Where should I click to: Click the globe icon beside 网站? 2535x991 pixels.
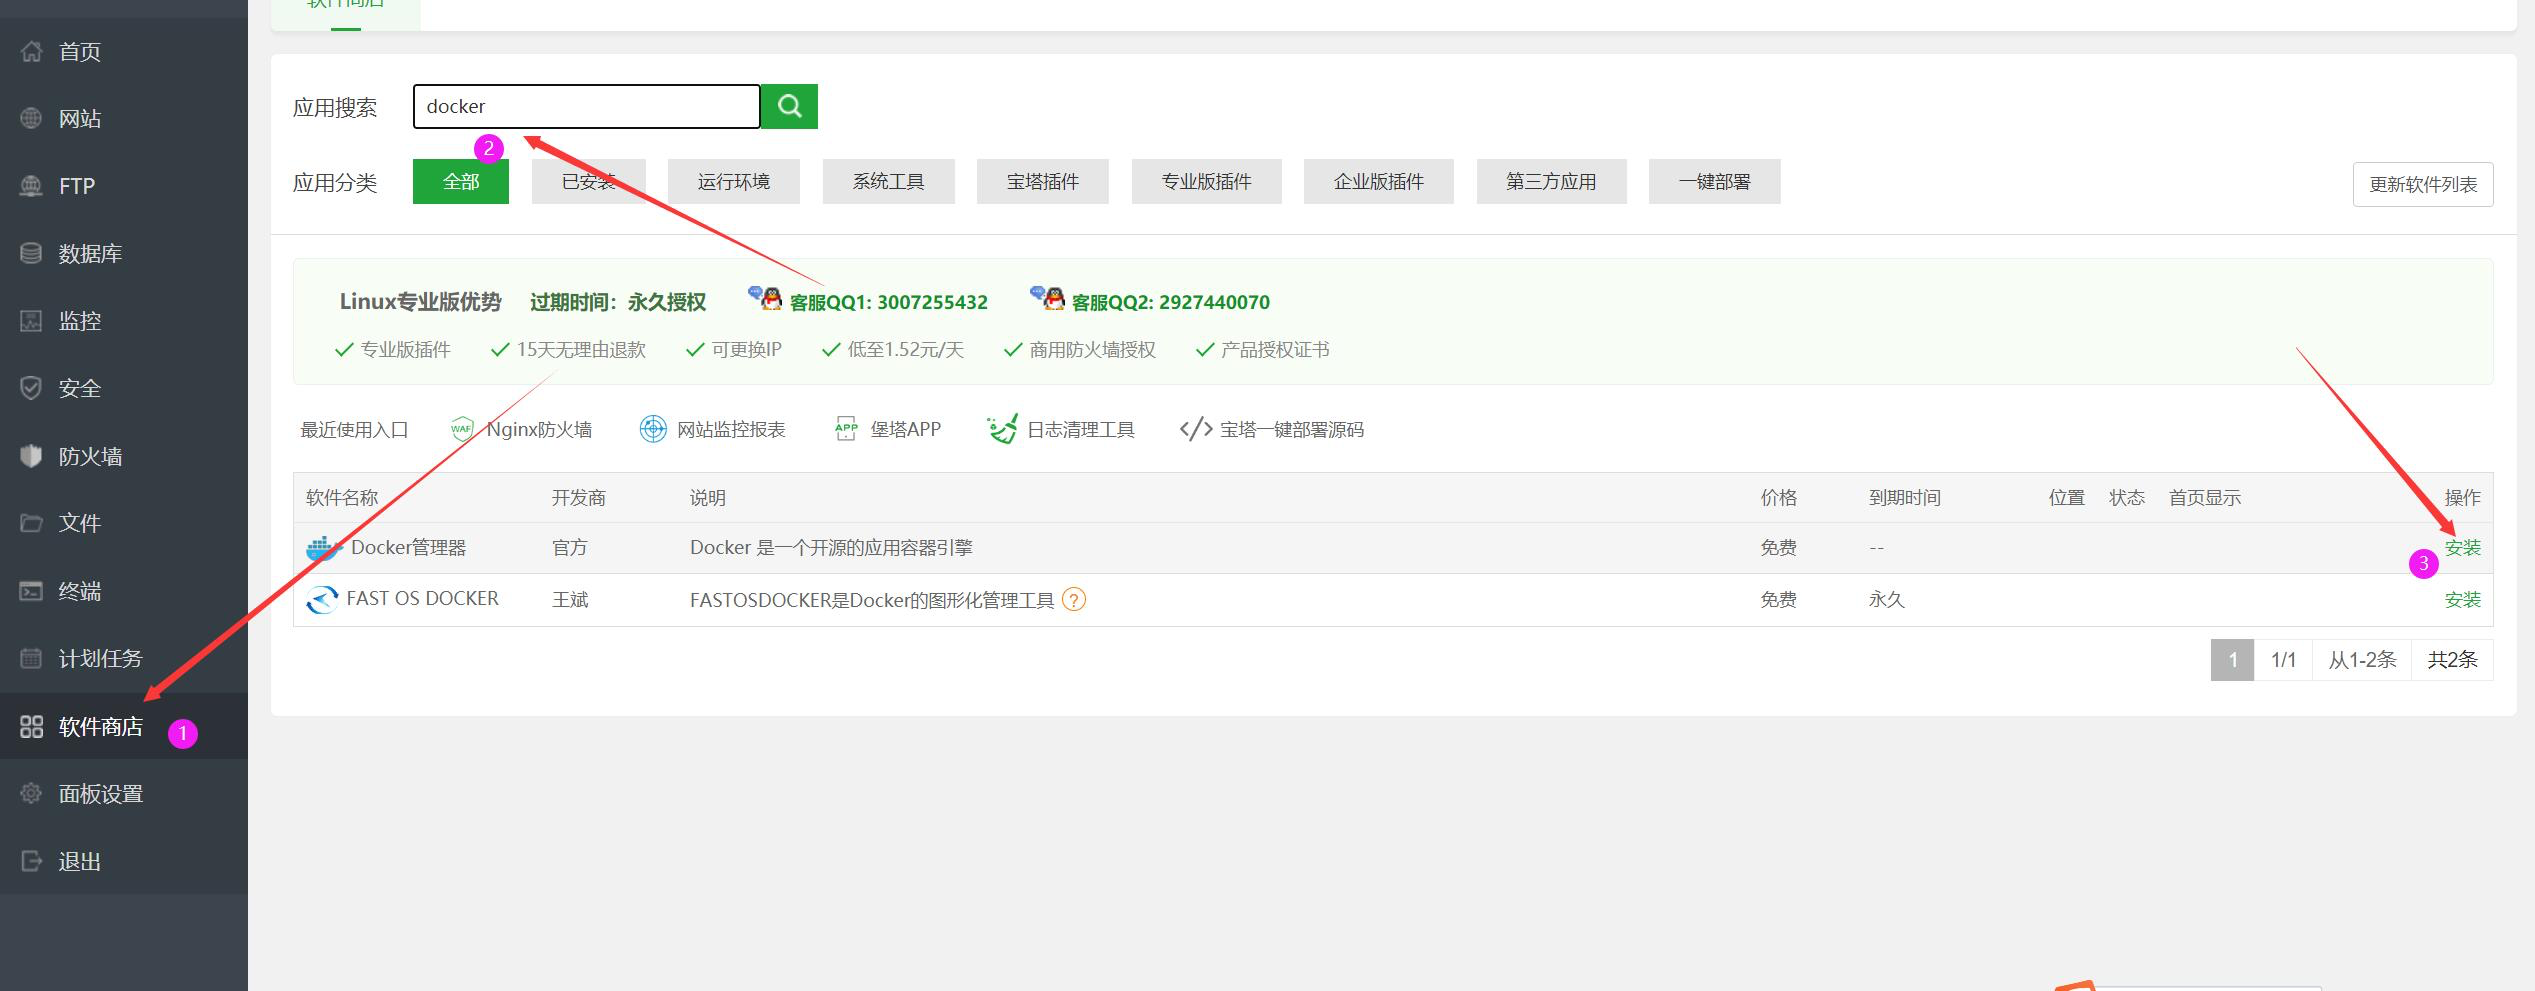31,118
